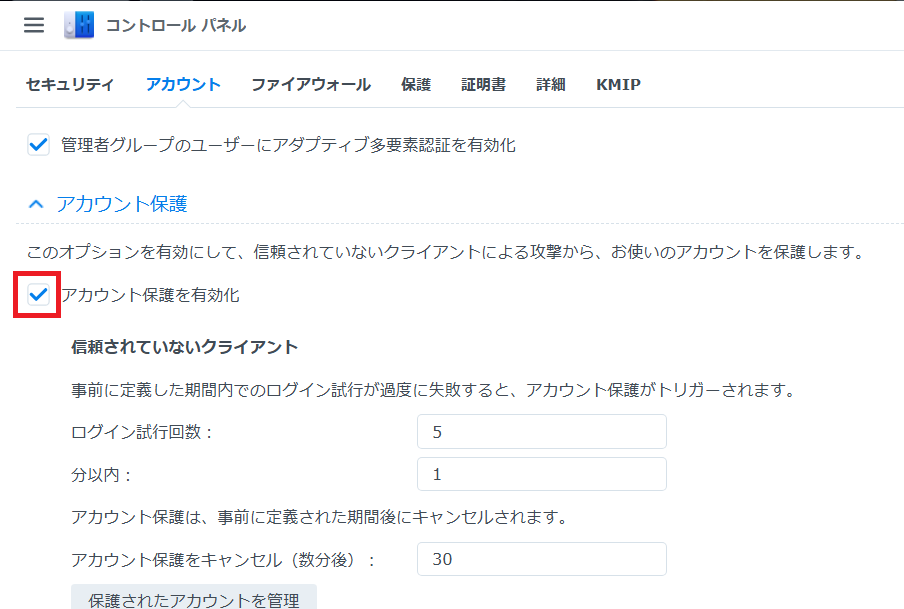
Task: Open the 証明書 tab
Action: click(483, 84)
